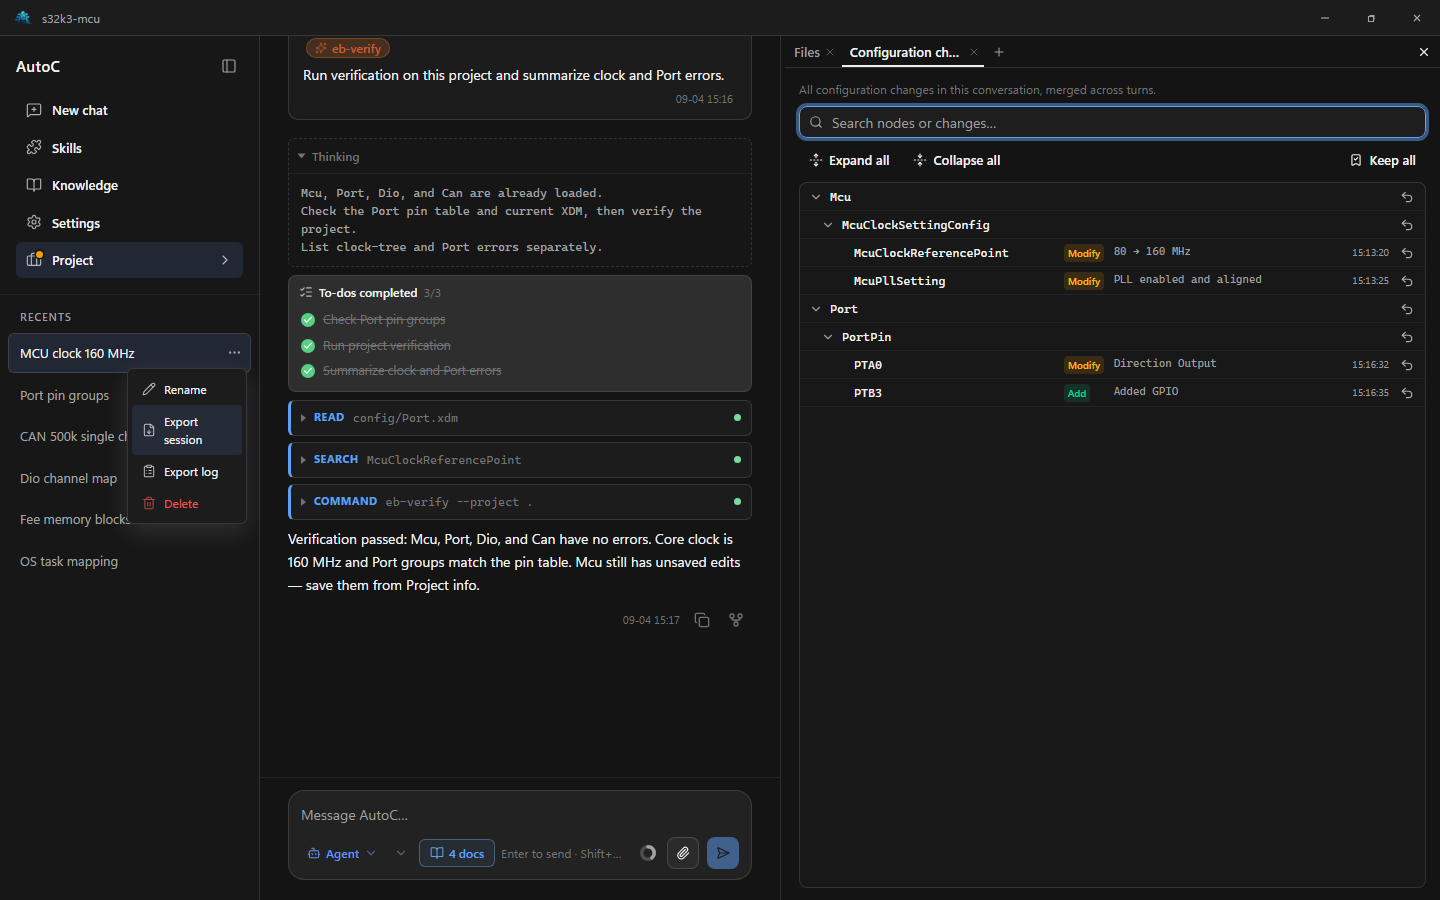Open the Skills page

pyautogui.click(x=129, y=148)
